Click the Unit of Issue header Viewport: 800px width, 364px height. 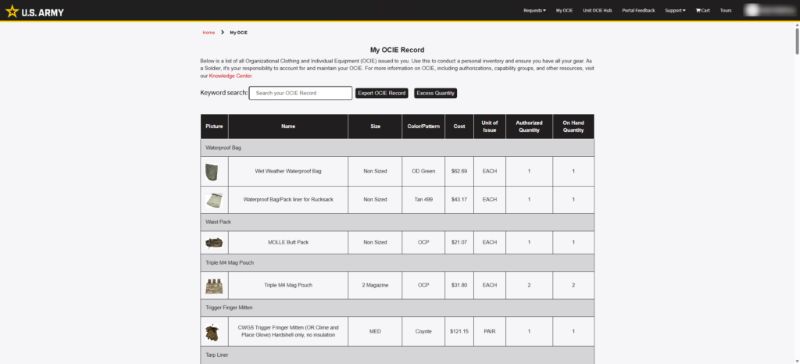click(x=489, y=127)
